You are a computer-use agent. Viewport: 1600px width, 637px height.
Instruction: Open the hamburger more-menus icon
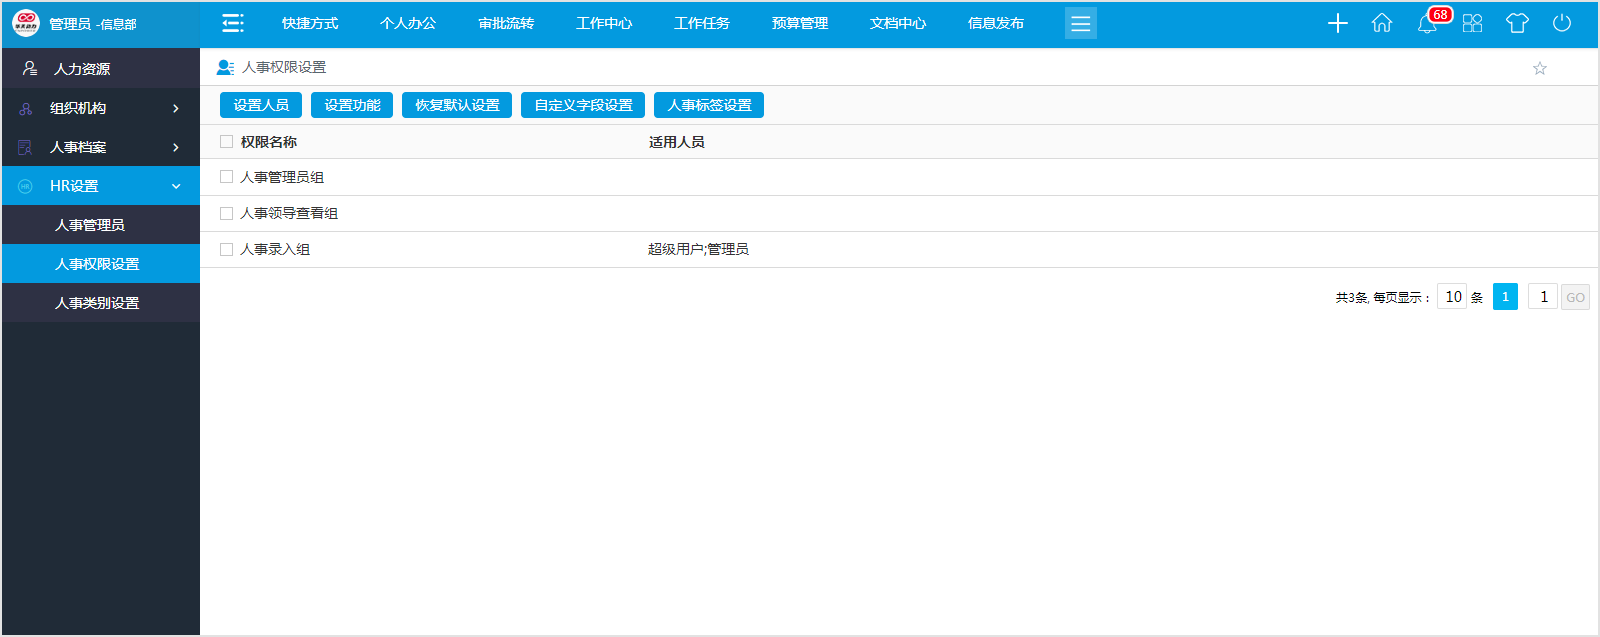tap(1080, 23)
